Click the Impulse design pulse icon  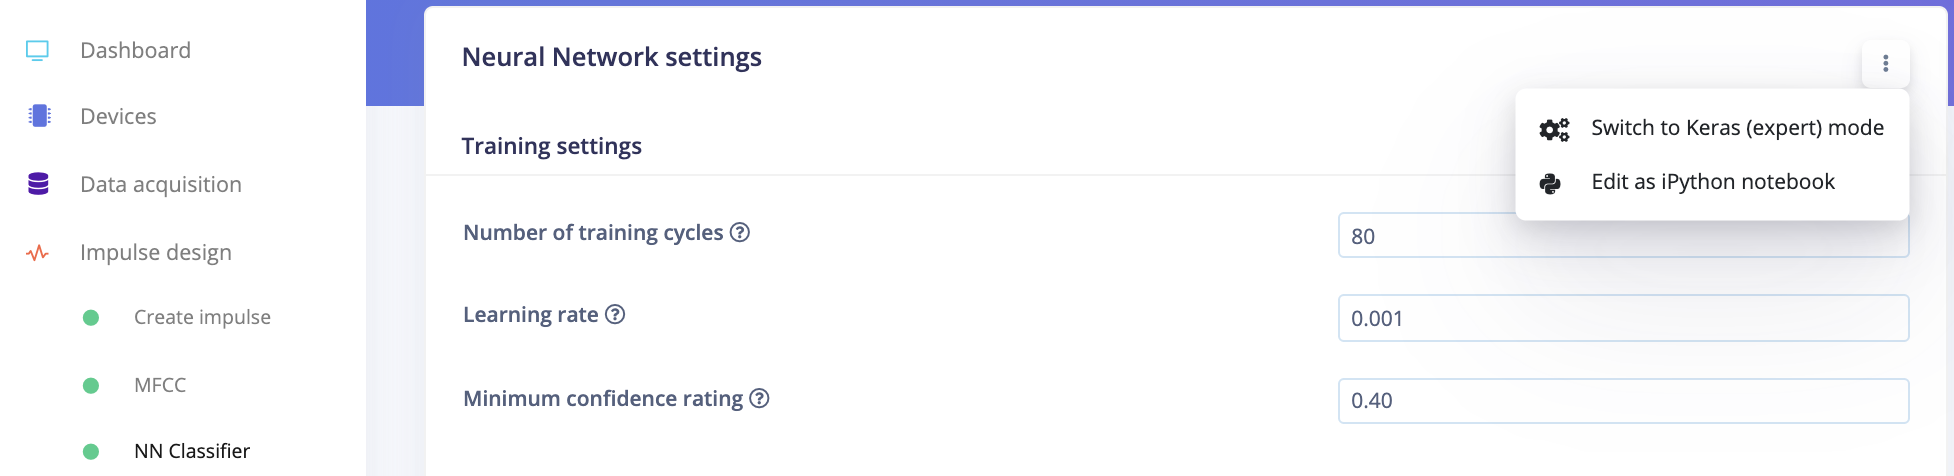pos(37,253)
